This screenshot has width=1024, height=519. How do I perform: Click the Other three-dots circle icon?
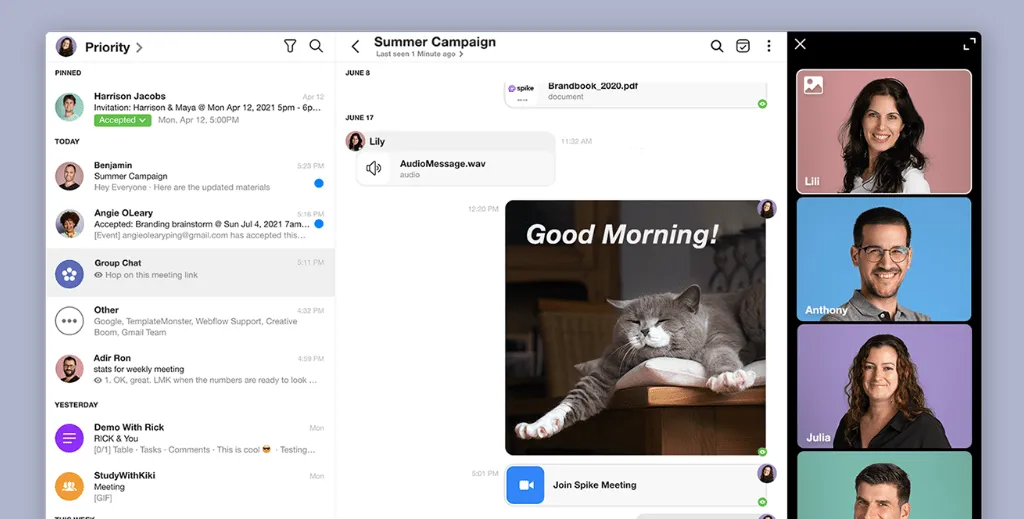(x=69, y=321)
